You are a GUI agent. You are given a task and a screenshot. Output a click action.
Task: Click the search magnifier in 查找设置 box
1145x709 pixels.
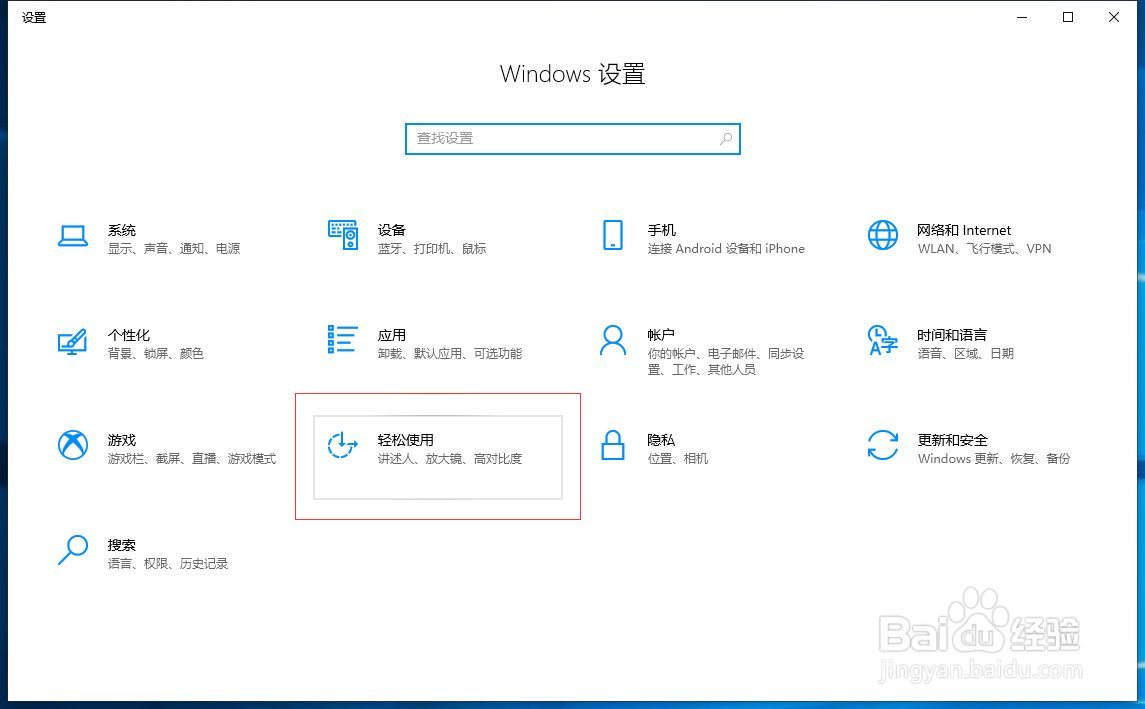pos(726,139)
